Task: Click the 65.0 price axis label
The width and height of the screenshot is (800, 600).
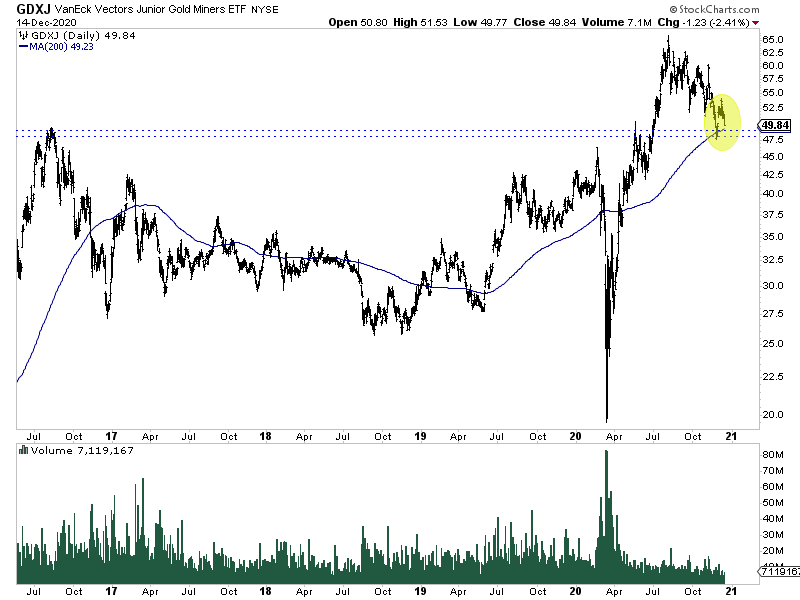Action: [772, 39]
